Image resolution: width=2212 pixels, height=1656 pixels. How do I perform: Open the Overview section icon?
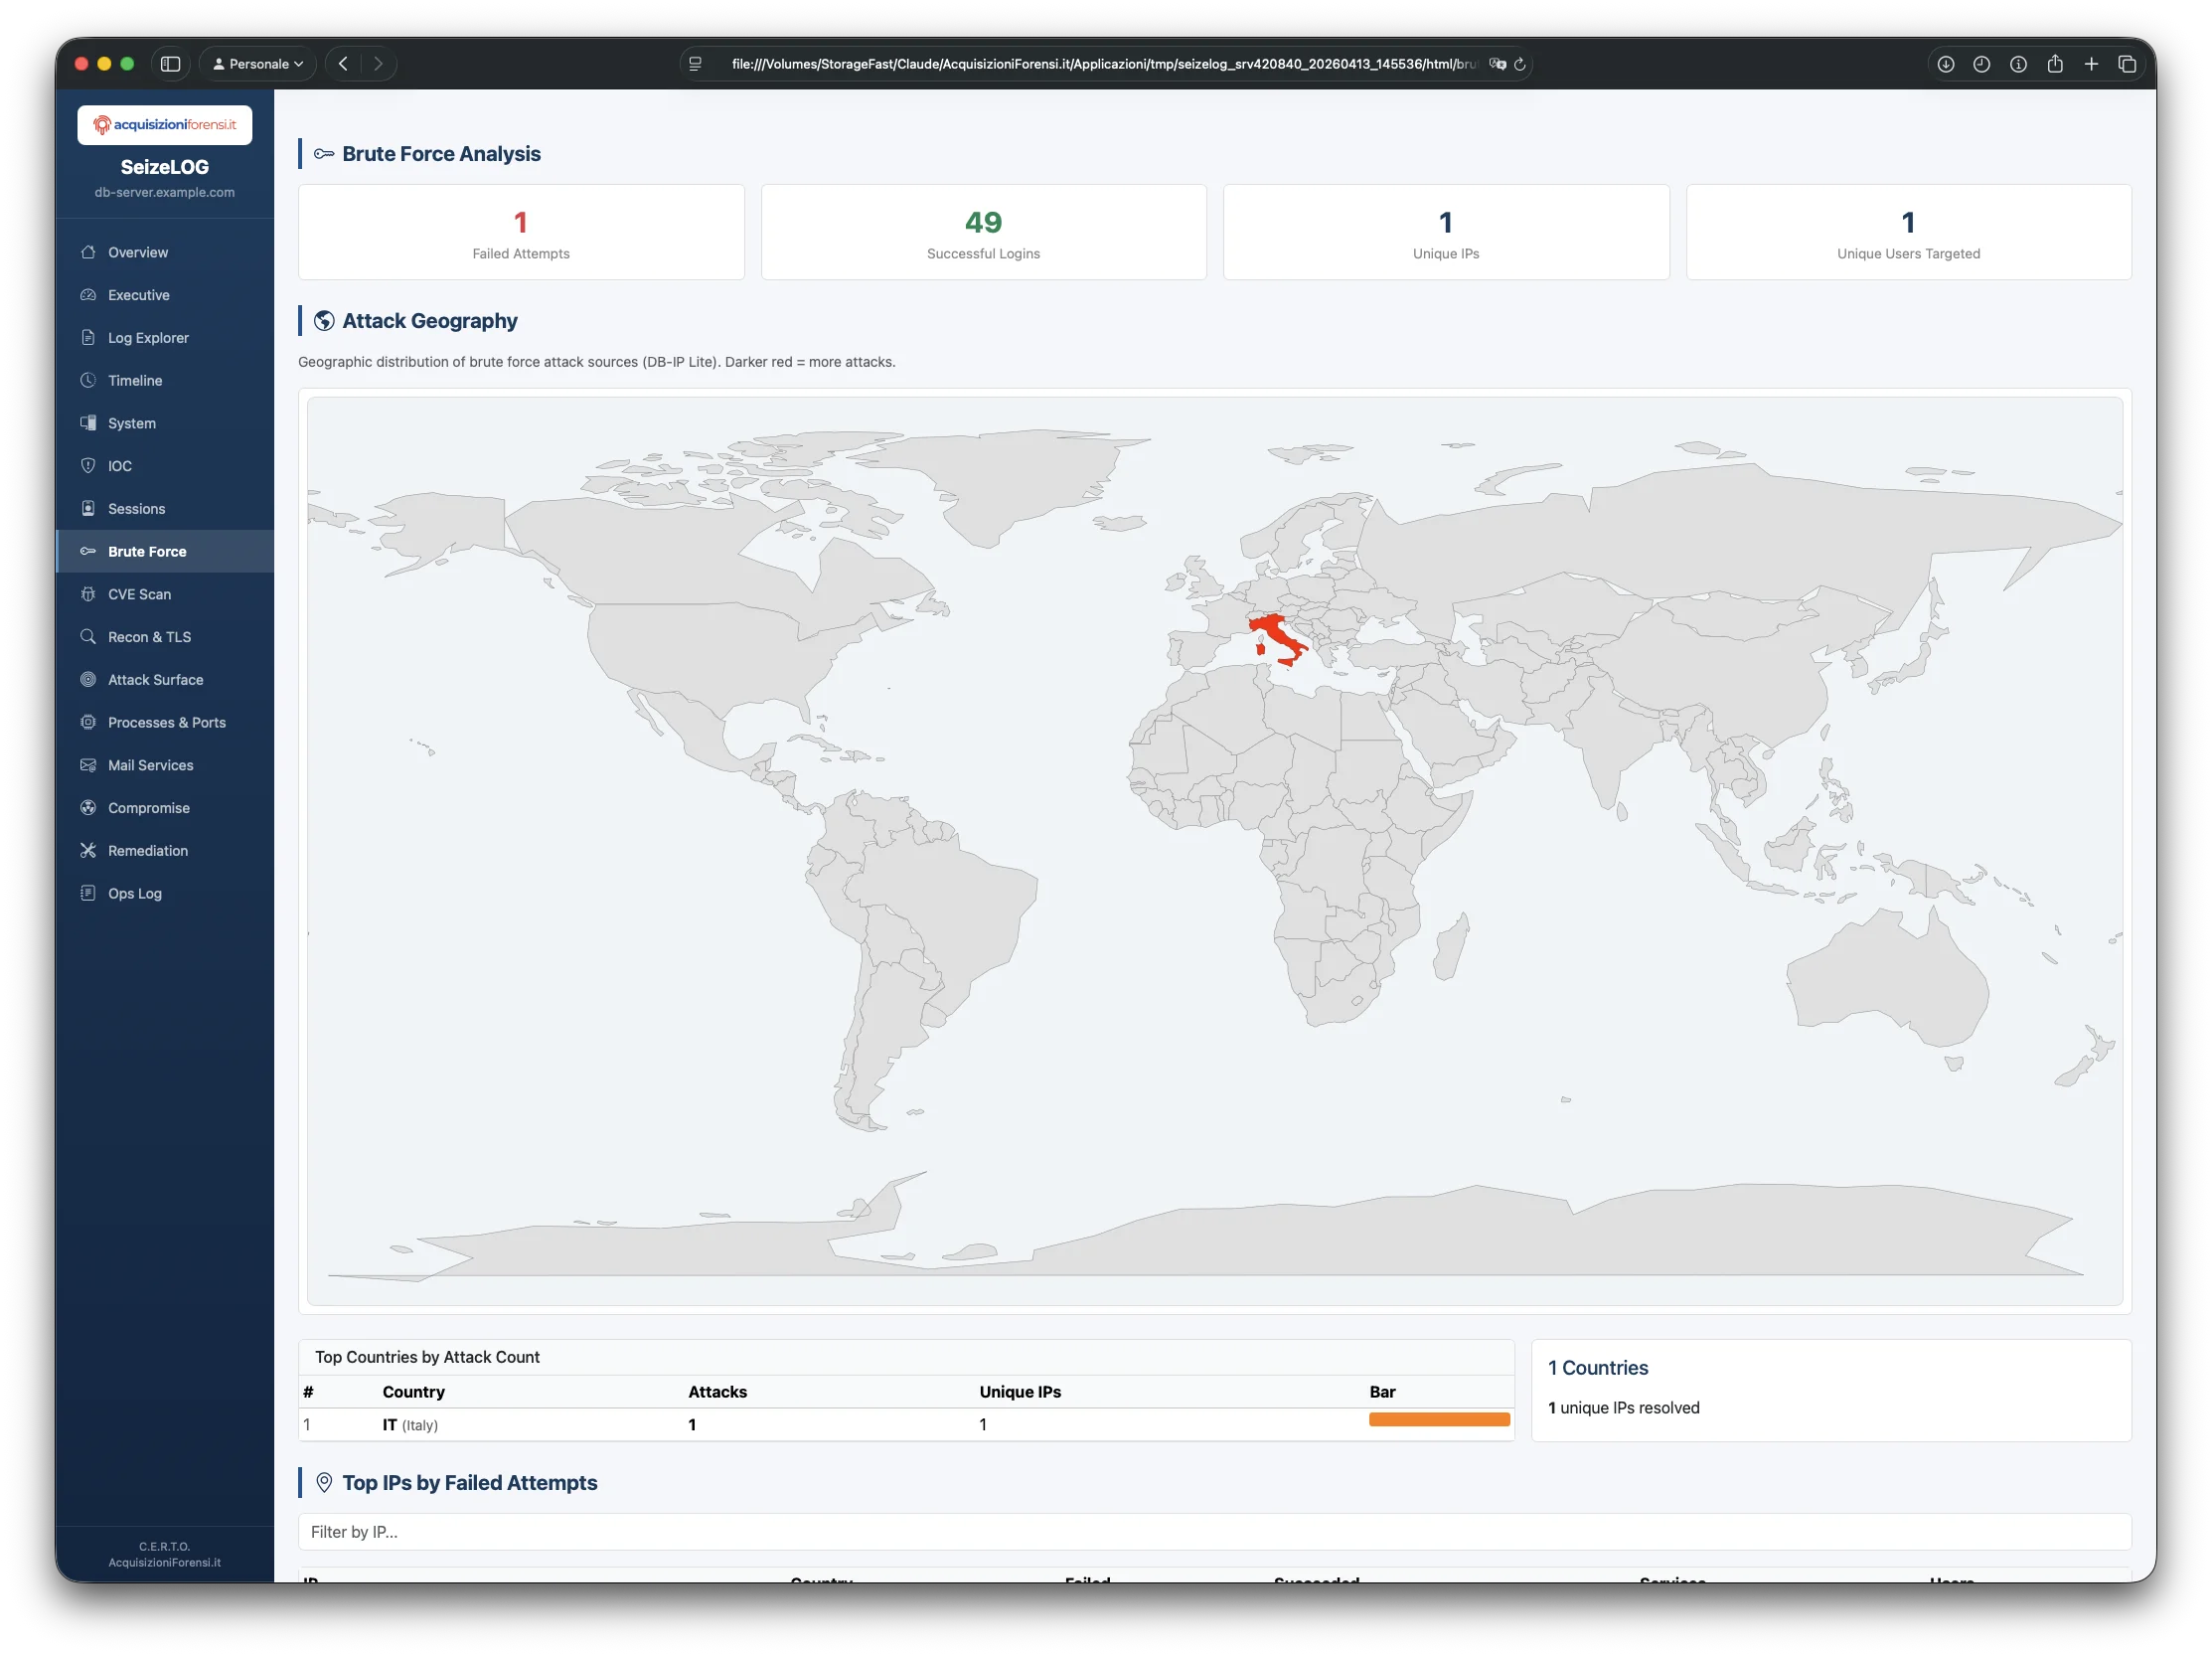point(88,252)
